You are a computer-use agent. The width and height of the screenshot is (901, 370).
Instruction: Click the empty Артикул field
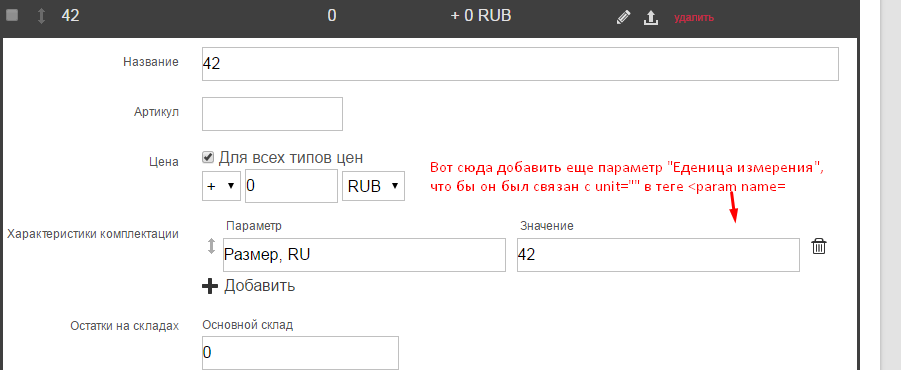(x=272, y=114)
